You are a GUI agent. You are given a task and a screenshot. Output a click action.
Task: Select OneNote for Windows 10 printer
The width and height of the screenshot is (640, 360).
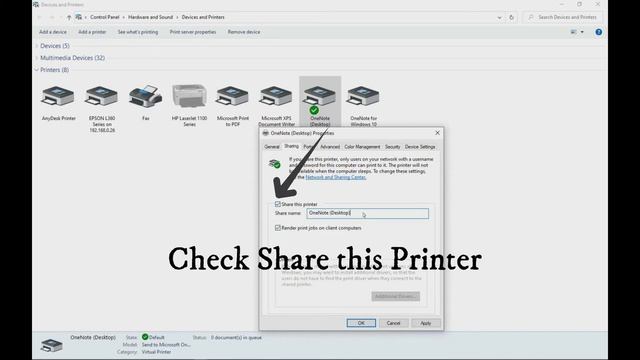[363, 96]
